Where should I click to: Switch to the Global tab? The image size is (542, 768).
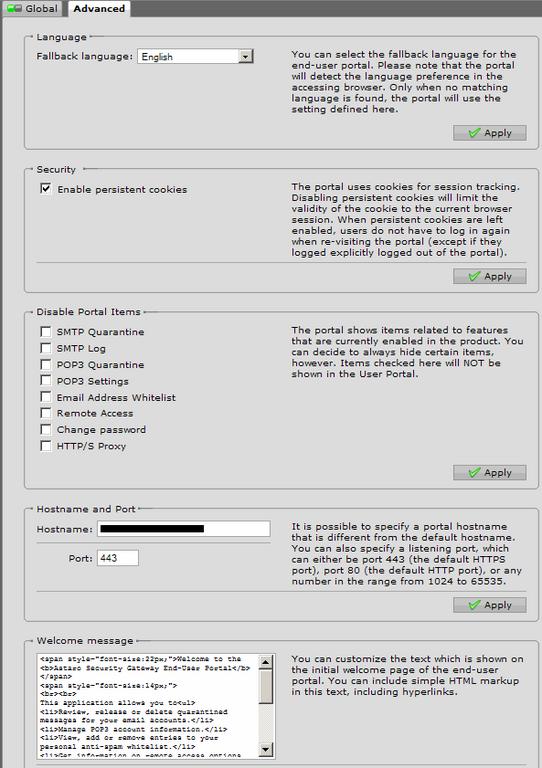tap(33, 9)
